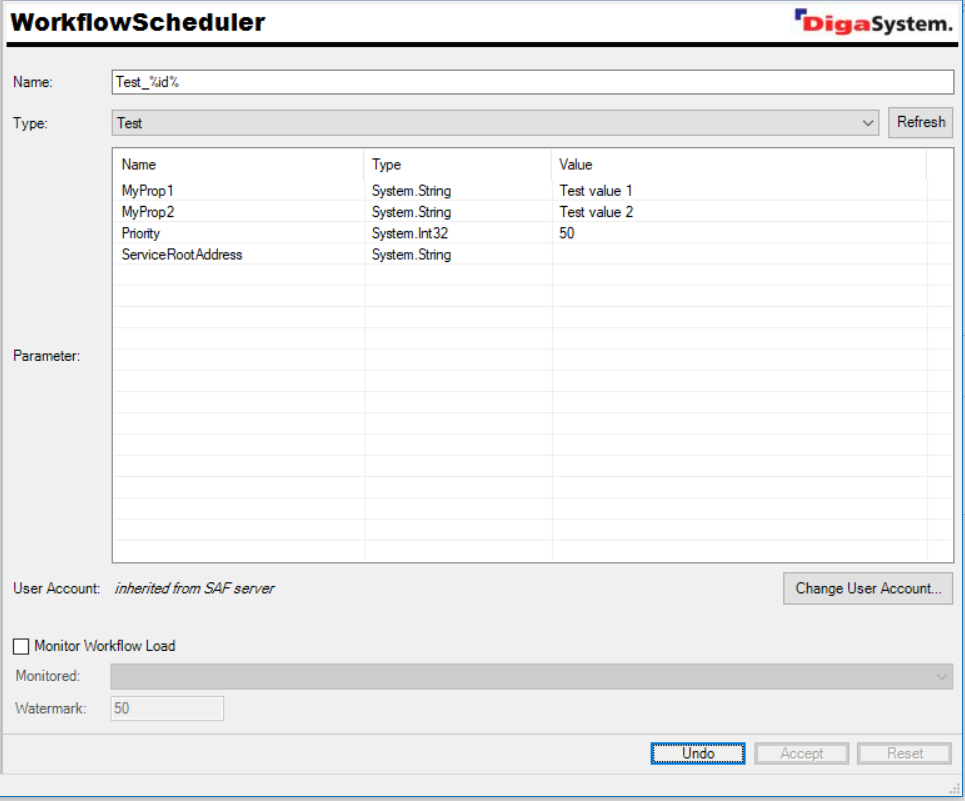
Task: Click the Type column header
Action: point(386,164)
